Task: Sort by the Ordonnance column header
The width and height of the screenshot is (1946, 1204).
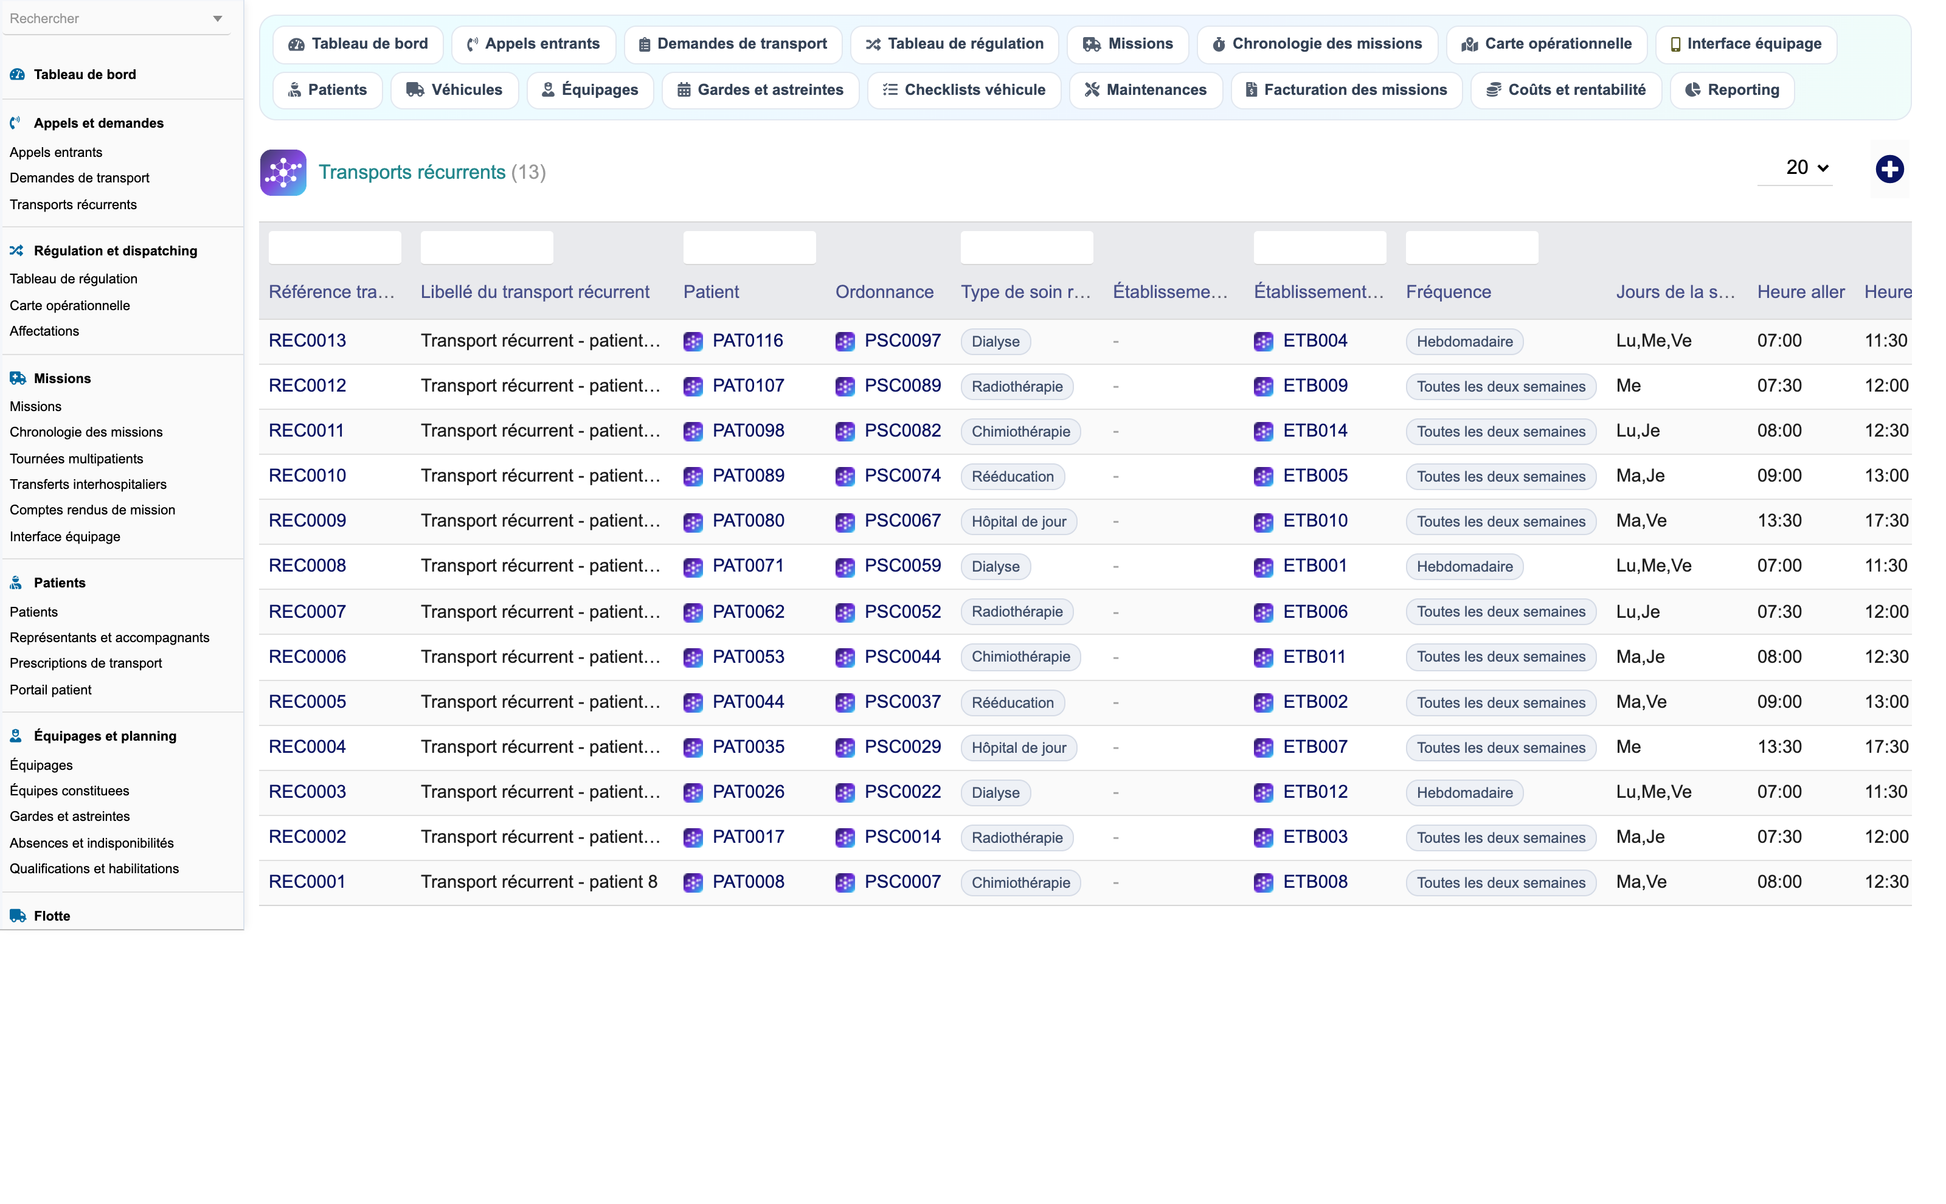Action: 885,292
